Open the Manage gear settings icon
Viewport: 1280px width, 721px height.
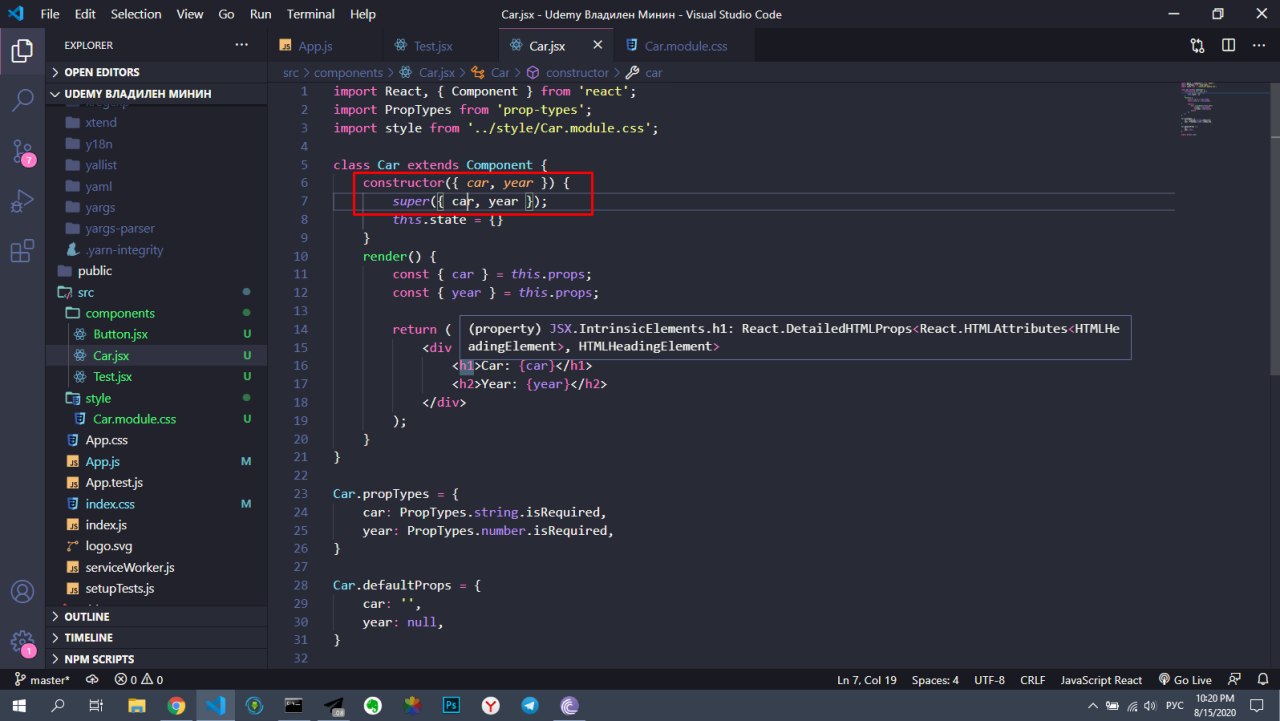(x=22, y=641)
